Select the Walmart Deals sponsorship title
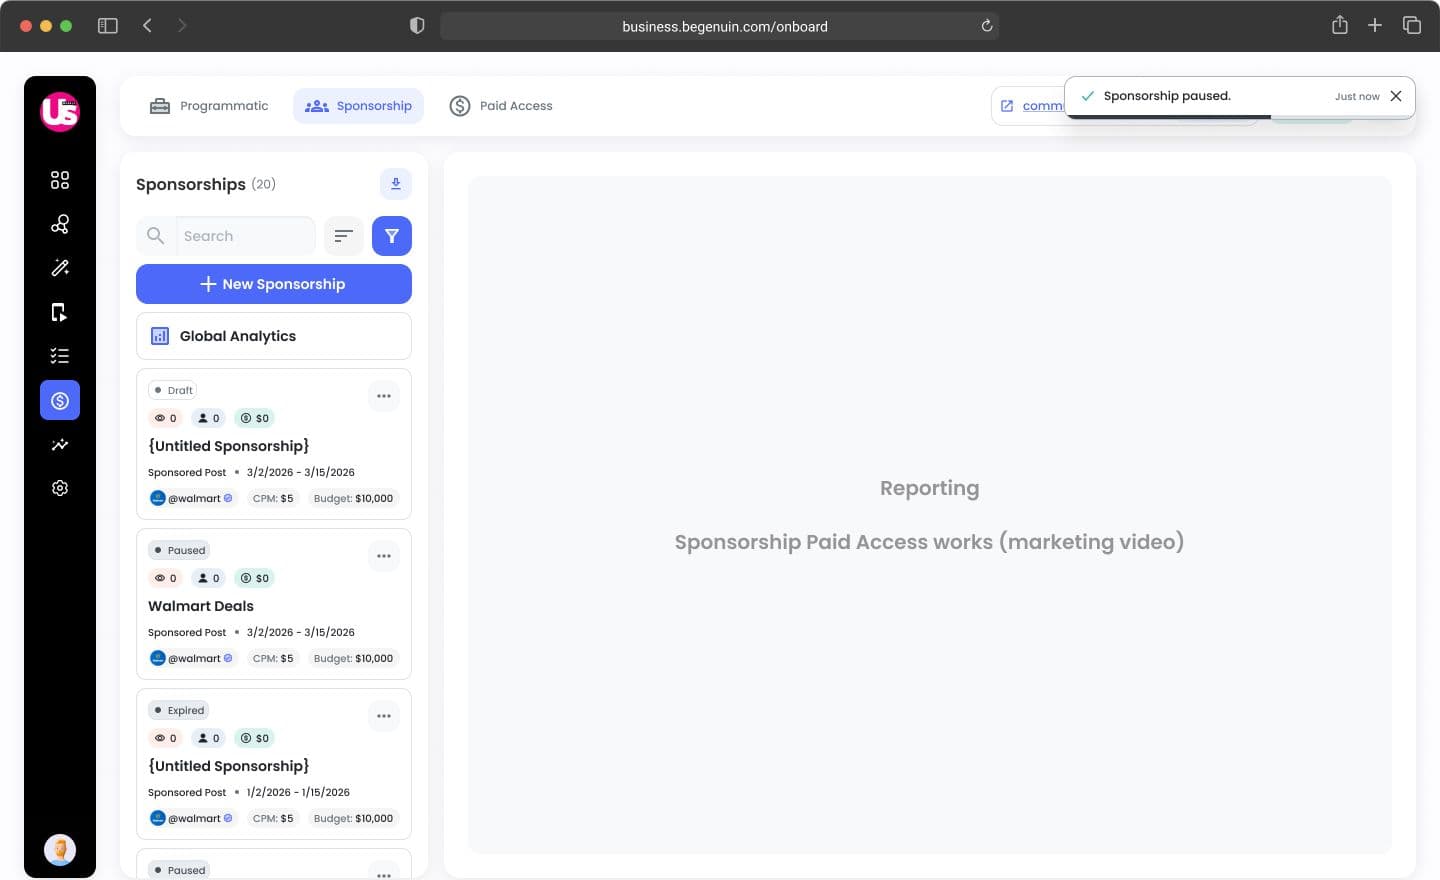Screen dimensions: 1440x880 coord(201,606)
